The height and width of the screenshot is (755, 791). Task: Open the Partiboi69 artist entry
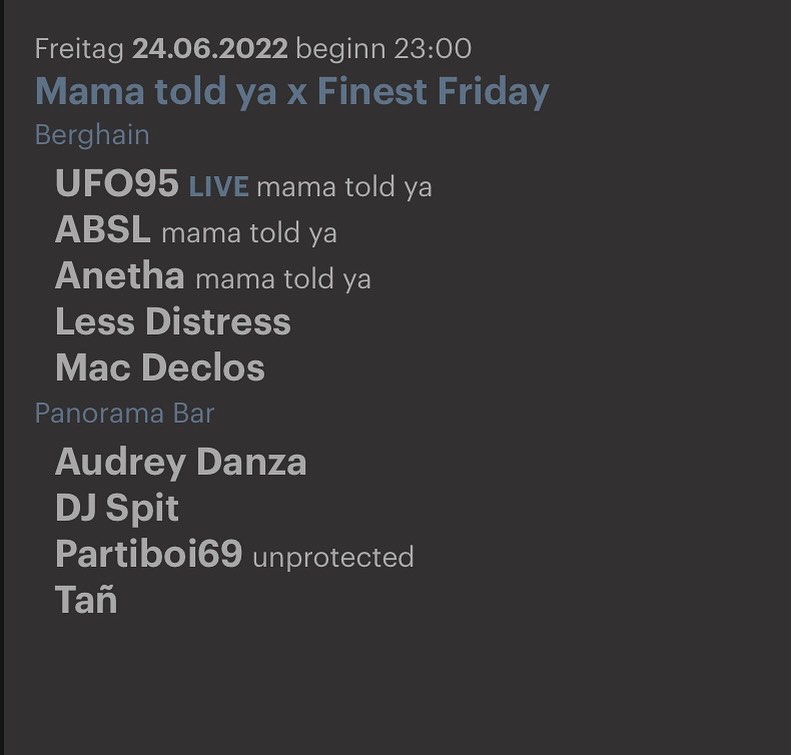tap(149, 554)
